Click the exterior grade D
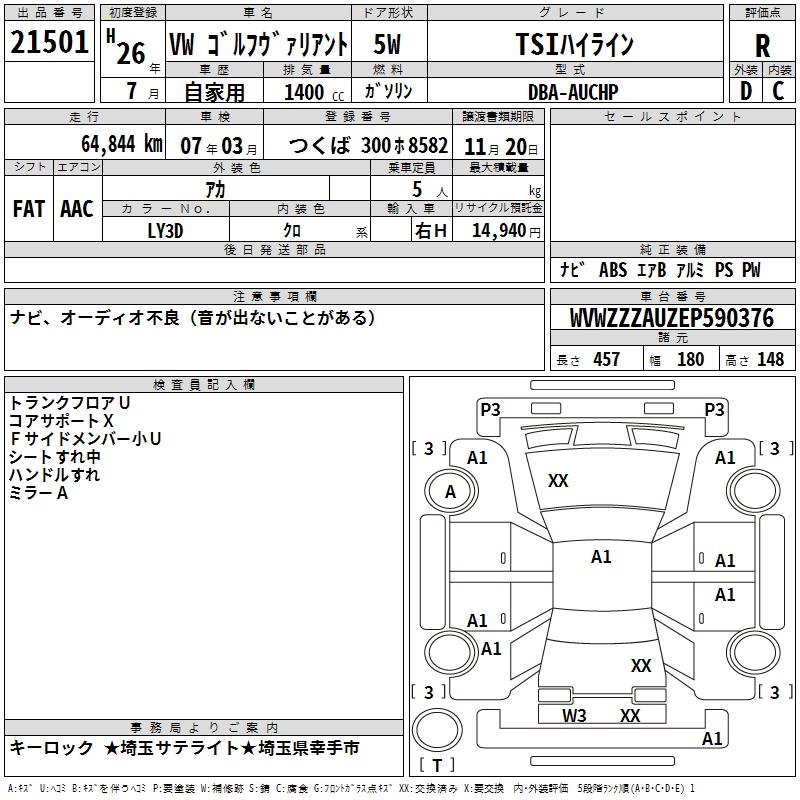 (x=745, y=91)
